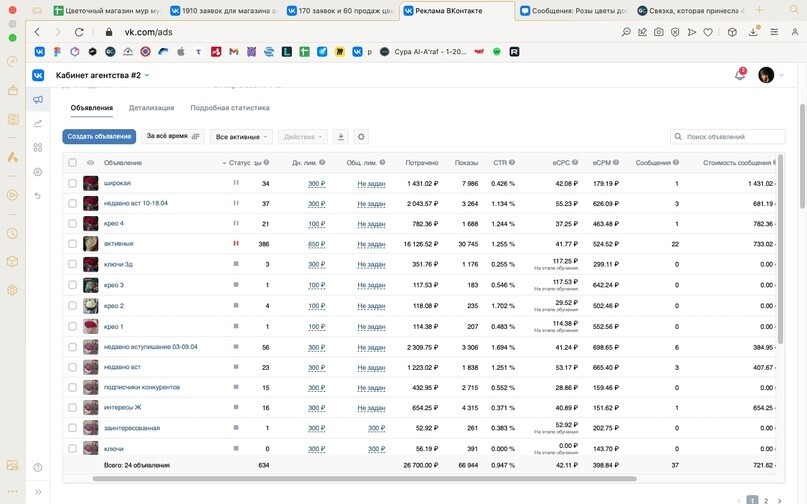Click the VK logo in cabinet header
Screen dimensions: 807x504
click(38, 75)
